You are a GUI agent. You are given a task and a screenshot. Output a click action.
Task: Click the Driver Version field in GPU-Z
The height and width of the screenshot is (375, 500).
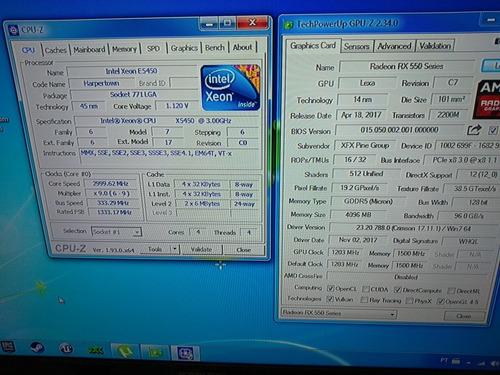point(413,228)
